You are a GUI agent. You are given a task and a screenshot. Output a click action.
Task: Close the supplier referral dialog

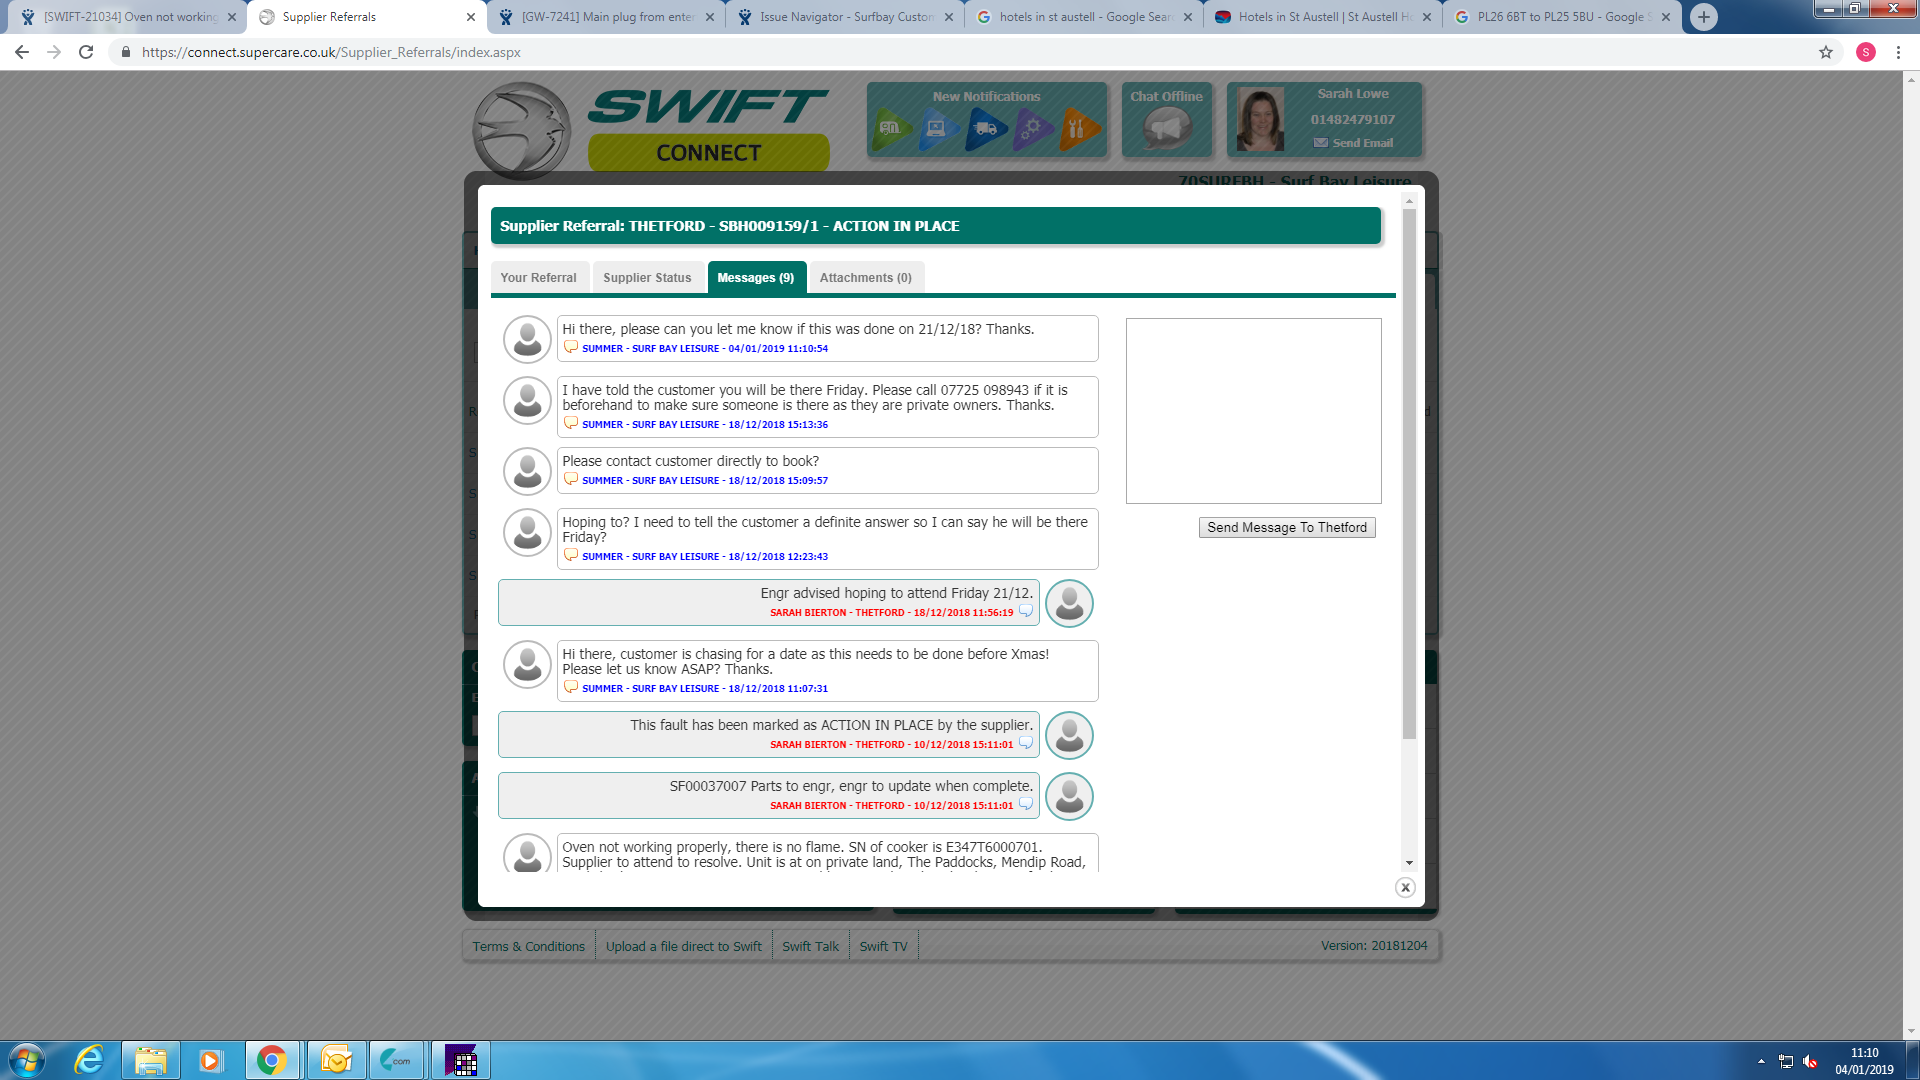pyautogui.click(x=1405, y=888)
